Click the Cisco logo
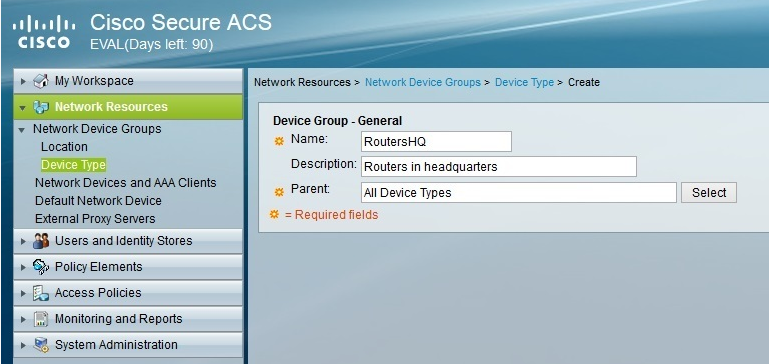 click(44, 31)
